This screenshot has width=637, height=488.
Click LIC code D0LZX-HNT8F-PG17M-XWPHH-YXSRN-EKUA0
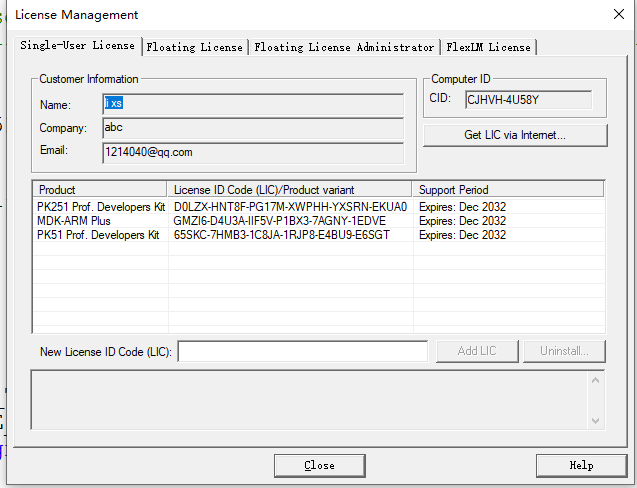click(290, 207)
